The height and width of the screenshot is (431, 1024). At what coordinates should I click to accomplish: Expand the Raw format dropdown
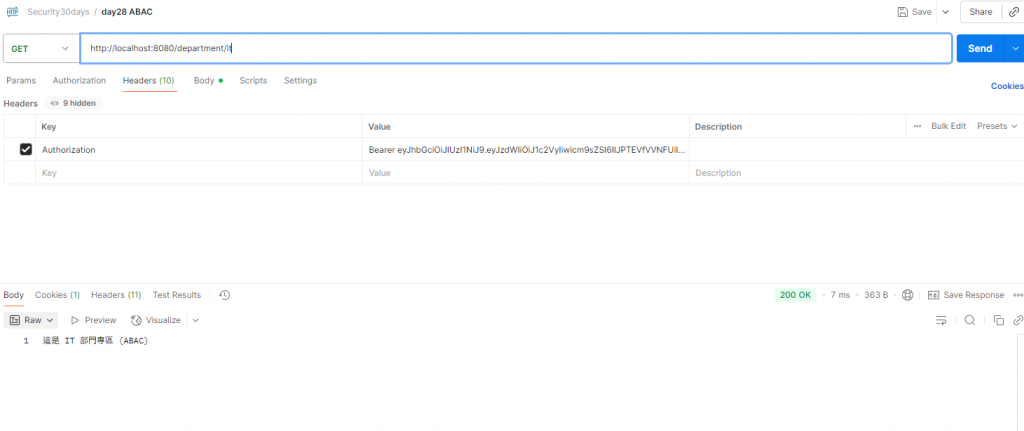[x=31, y=320]
